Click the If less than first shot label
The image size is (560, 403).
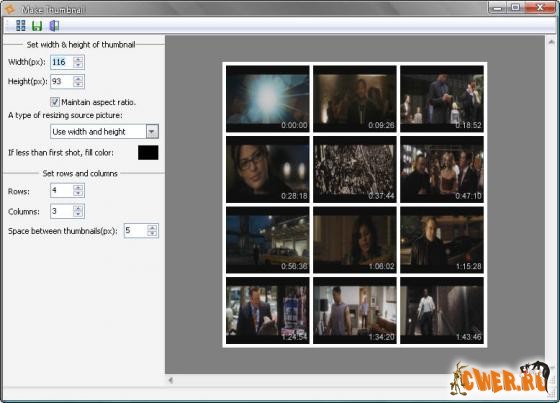(x=61, y=153)
